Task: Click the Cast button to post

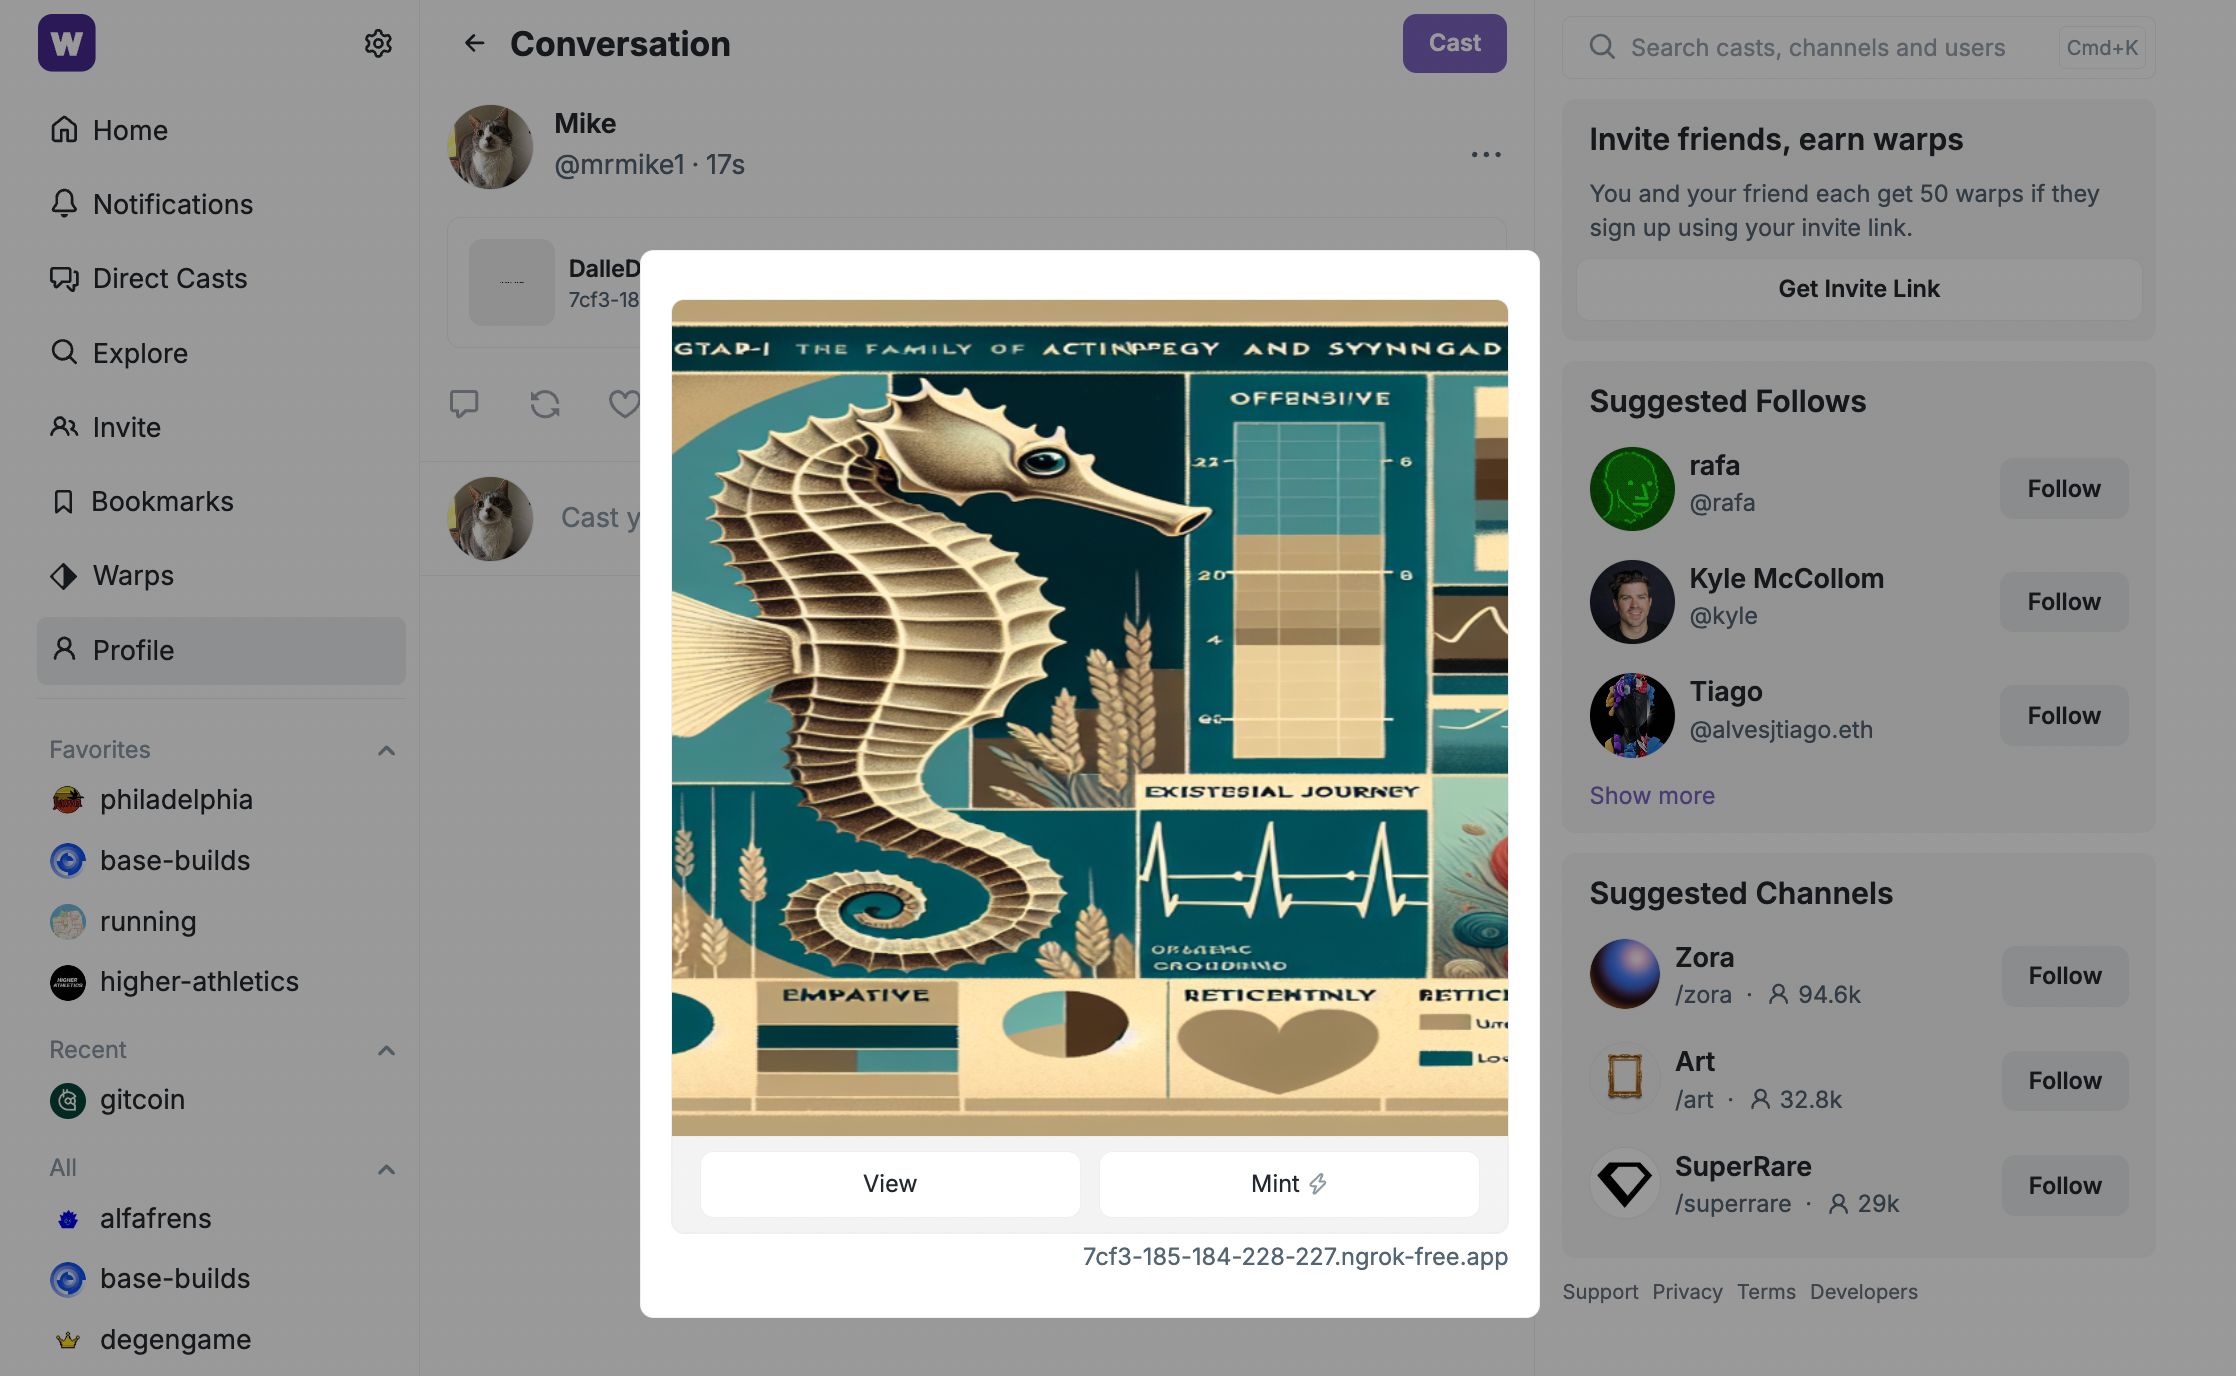Action: tap(1455, 43)
